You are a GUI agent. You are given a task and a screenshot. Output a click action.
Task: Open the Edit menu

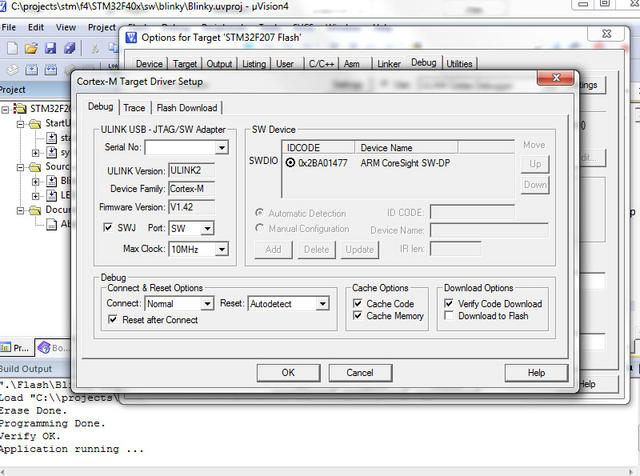[x=36, y=27]
